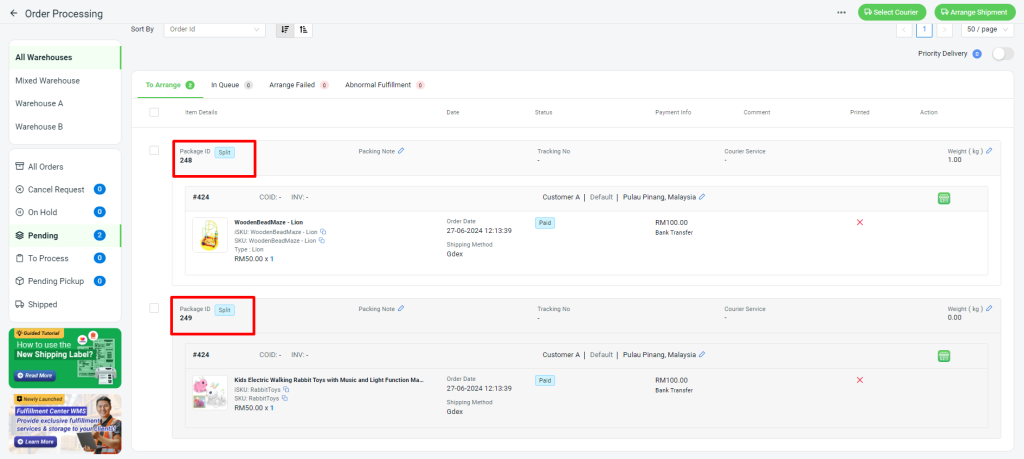The height and width of the screenshot is (459, 1024).
Task: Click the ascending sort order icon
Action: coord(303,29)
